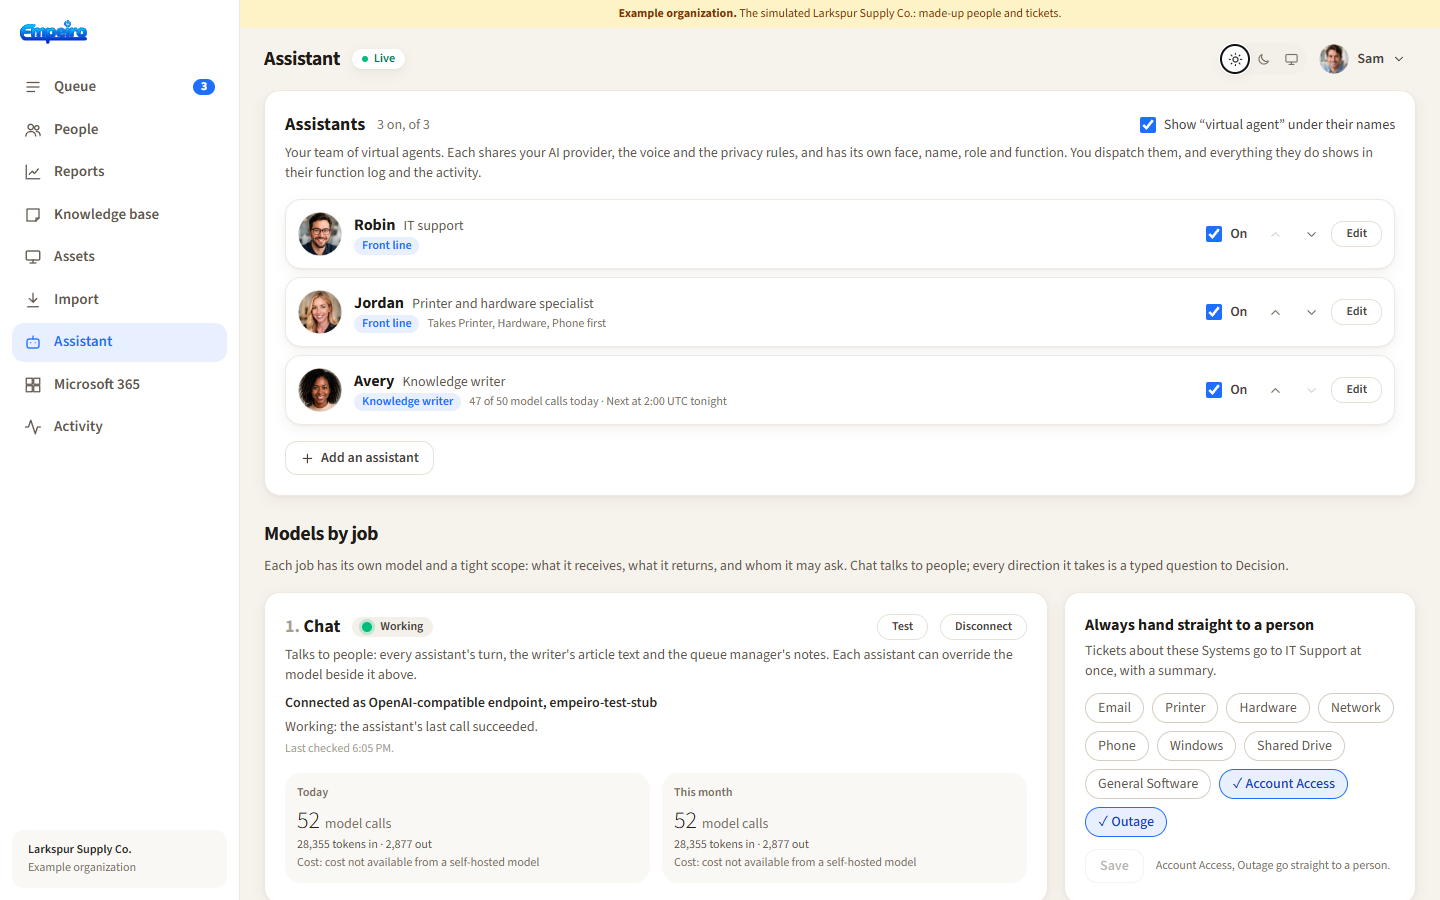The image size is (1440, 900).
Task: Click the Reports chart icon
Action: (x=33, y=172)
